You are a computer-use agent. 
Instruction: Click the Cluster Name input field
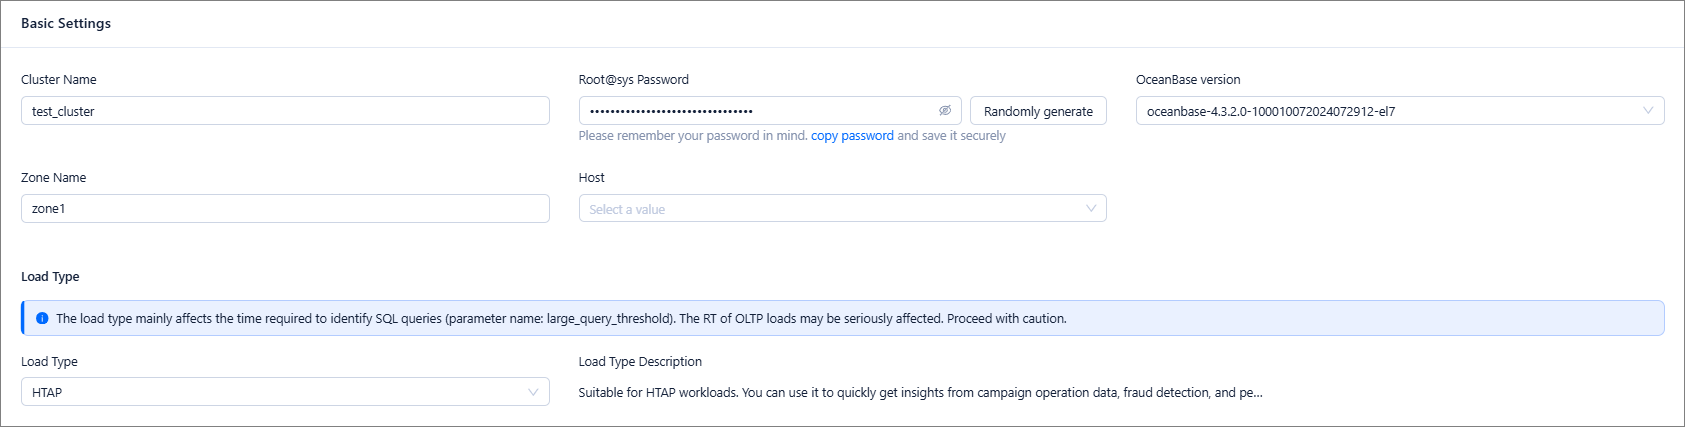click(x=285, y=111)
